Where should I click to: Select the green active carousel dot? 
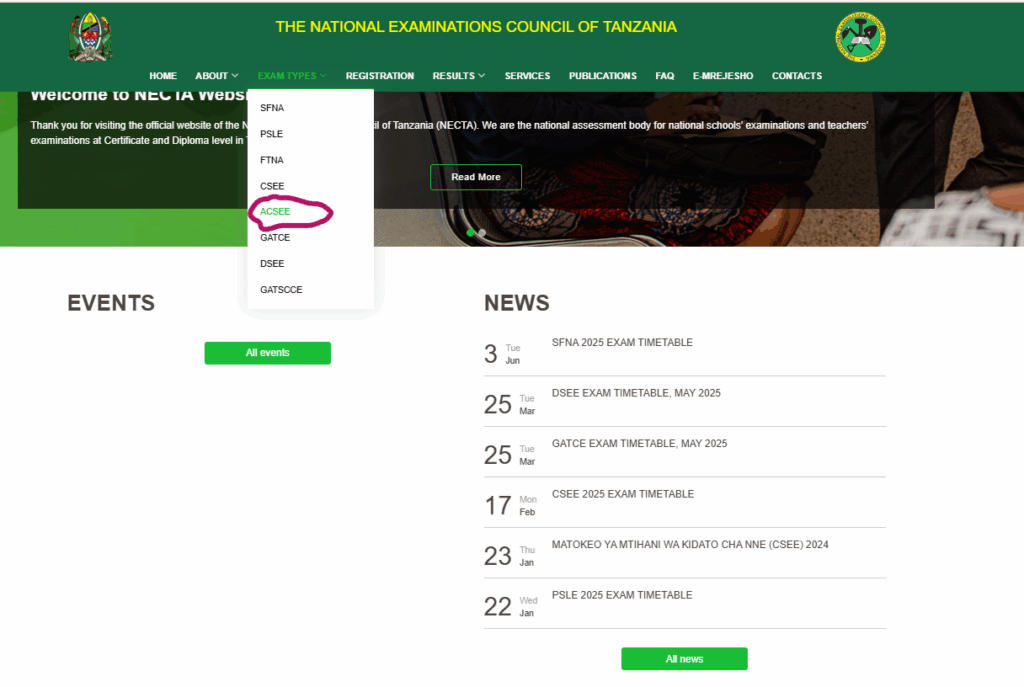[470, 233]
